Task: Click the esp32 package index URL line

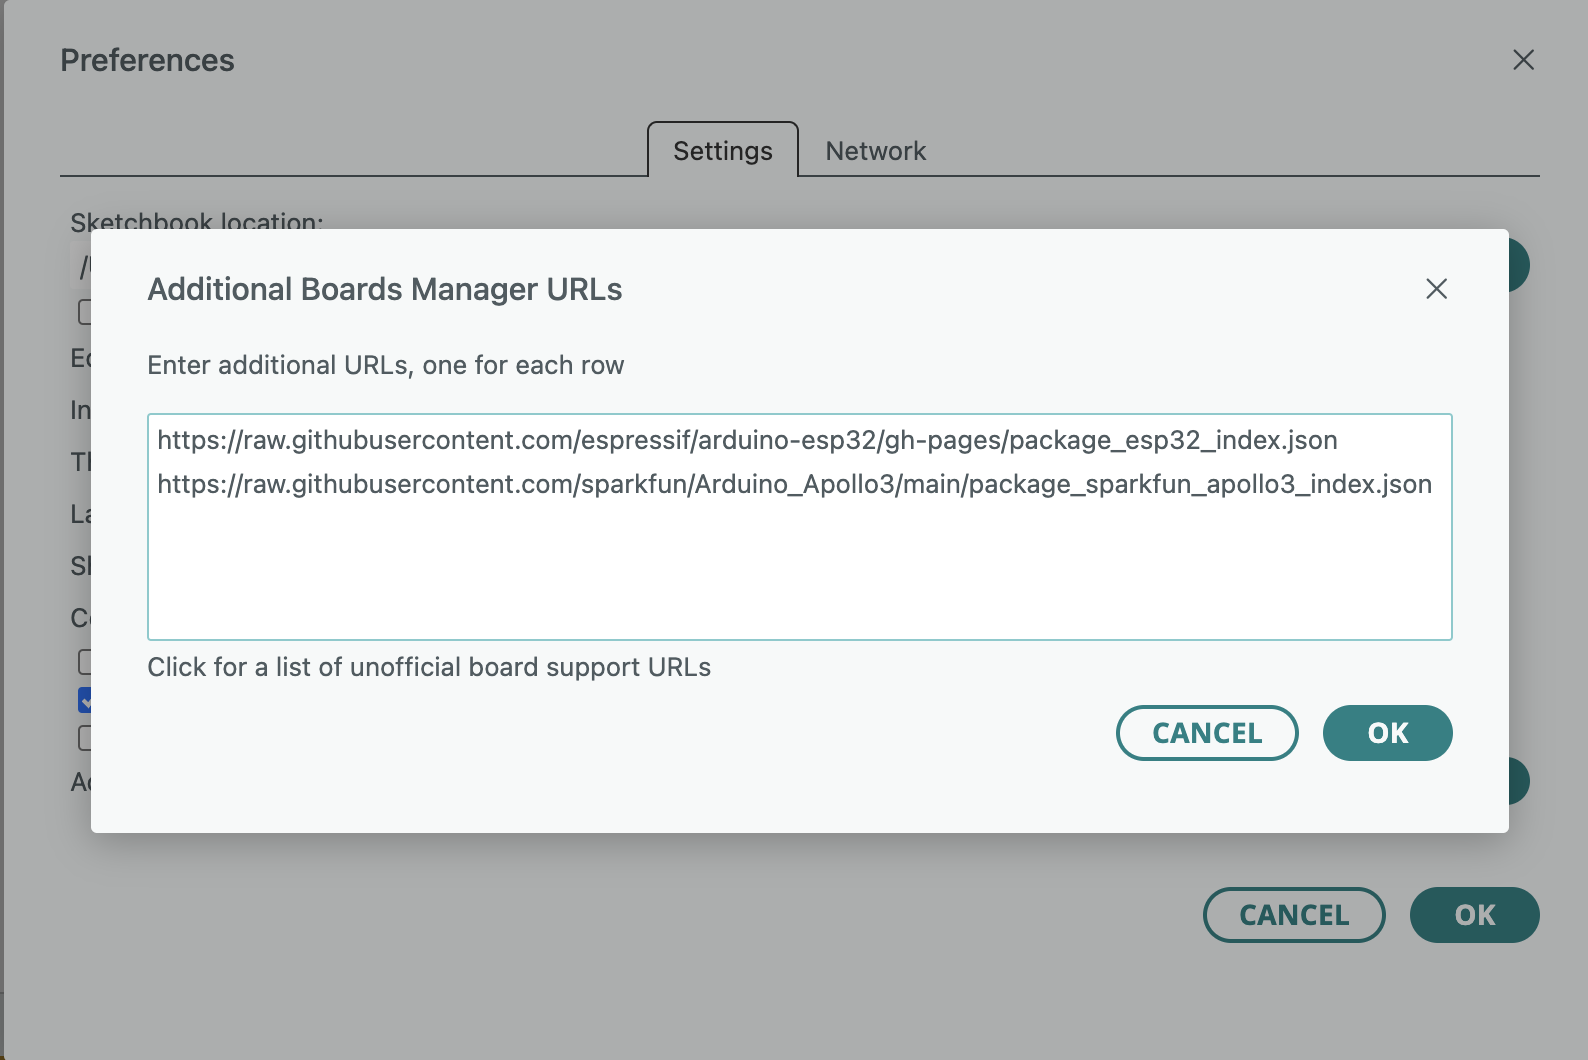Action: click(x=747, y=440)
